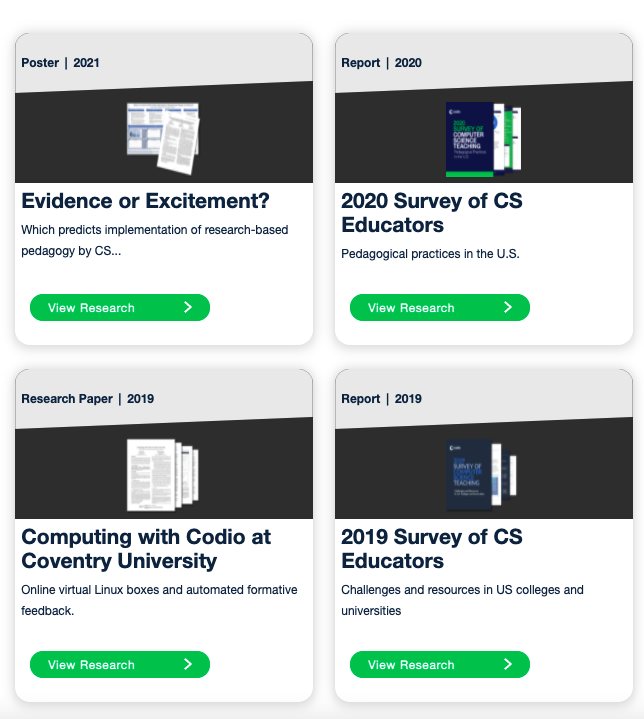The width and height of the screenshot is (644, 719).
Task: Click the Poster | 2021 label
Action: pyautogui.click(x=60, y=63)
